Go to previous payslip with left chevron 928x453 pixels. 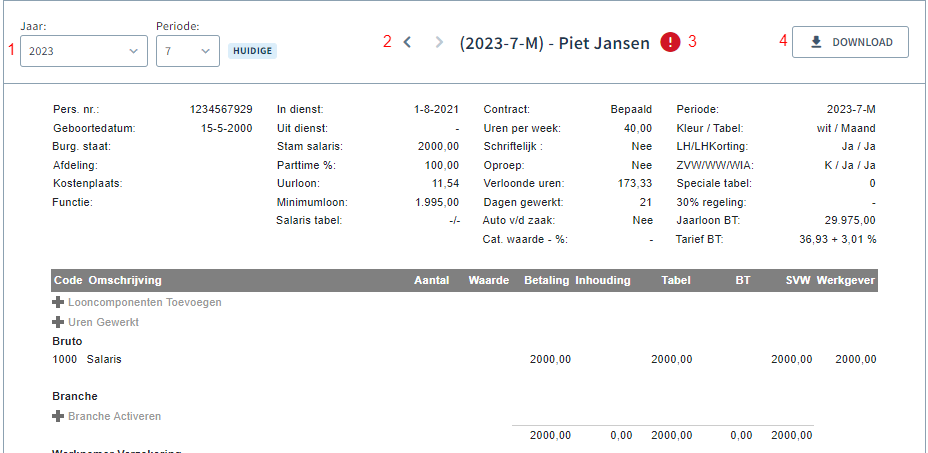click(x=407, y=42)
